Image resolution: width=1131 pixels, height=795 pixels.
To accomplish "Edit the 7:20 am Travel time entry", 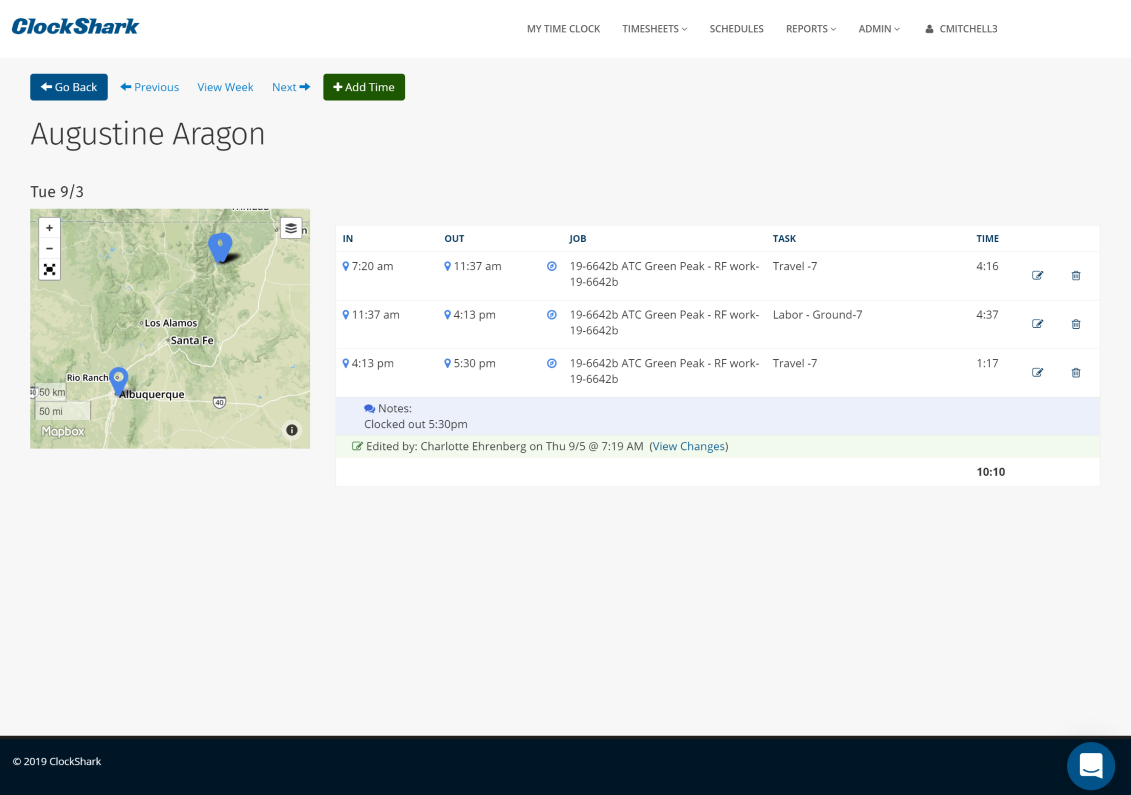I will (1037, 276).
